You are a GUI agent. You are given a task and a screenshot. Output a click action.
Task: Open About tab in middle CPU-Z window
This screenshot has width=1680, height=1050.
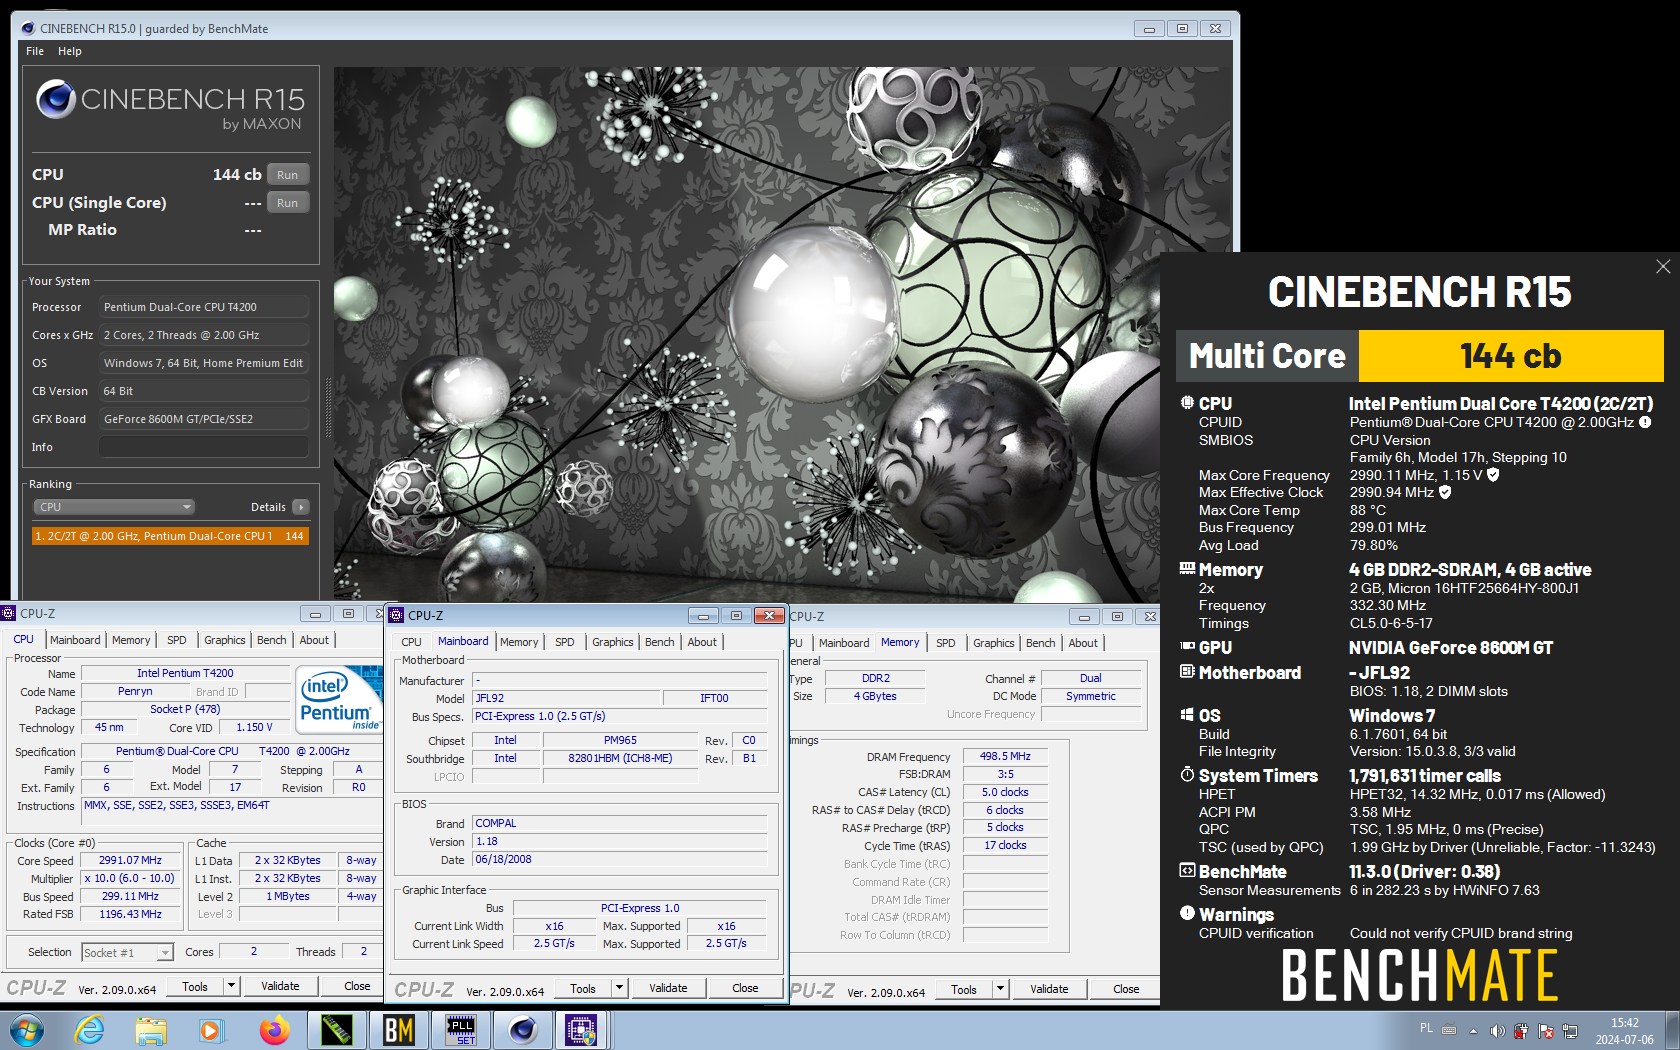[702, 642]
